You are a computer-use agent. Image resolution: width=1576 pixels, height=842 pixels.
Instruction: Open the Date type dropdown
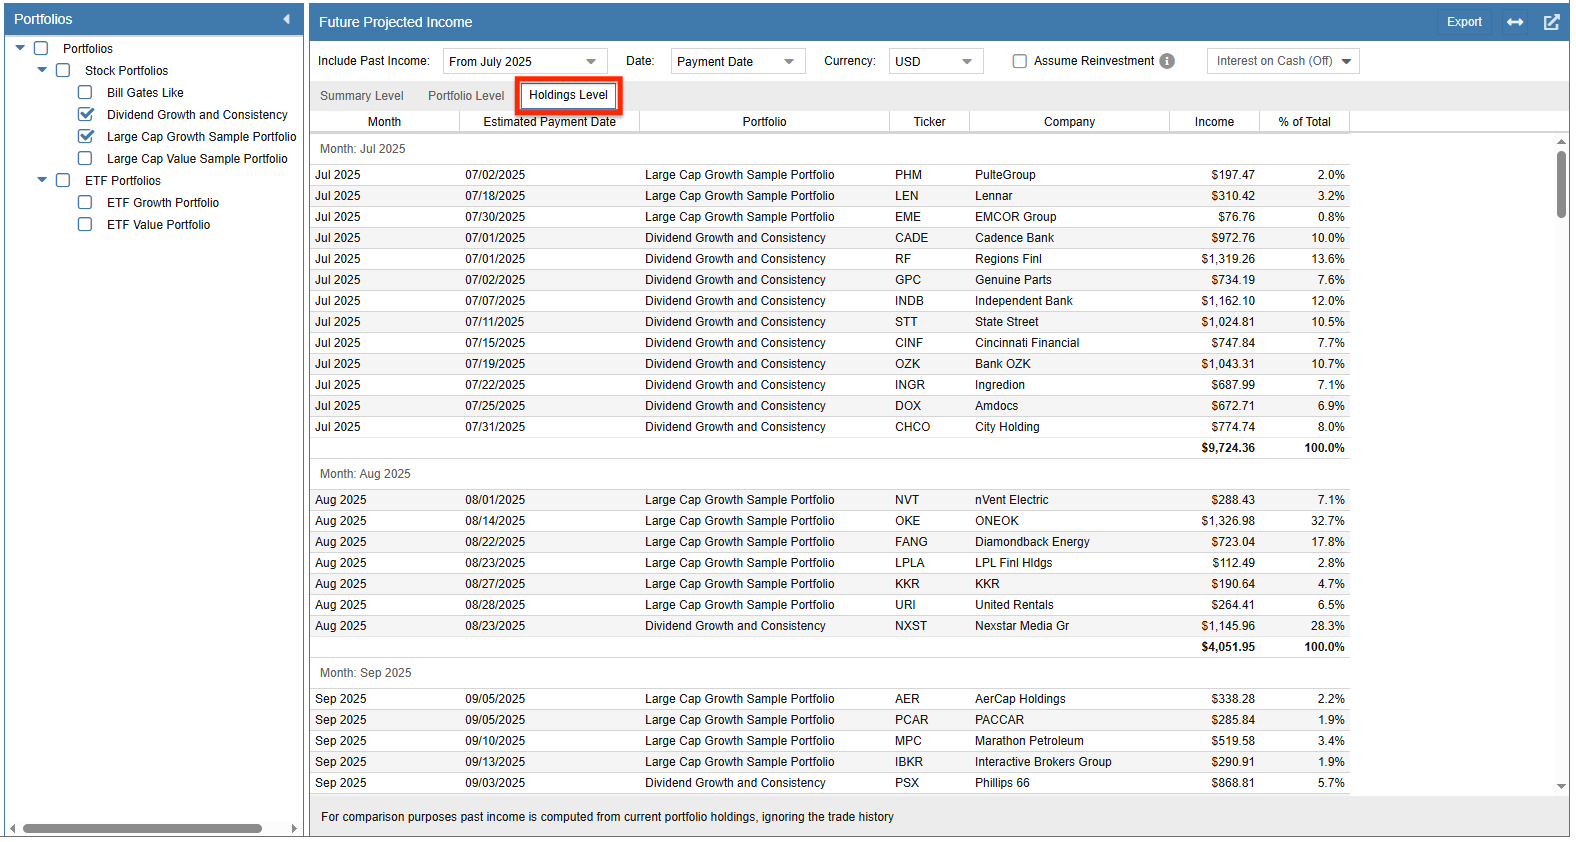(738, 61)
